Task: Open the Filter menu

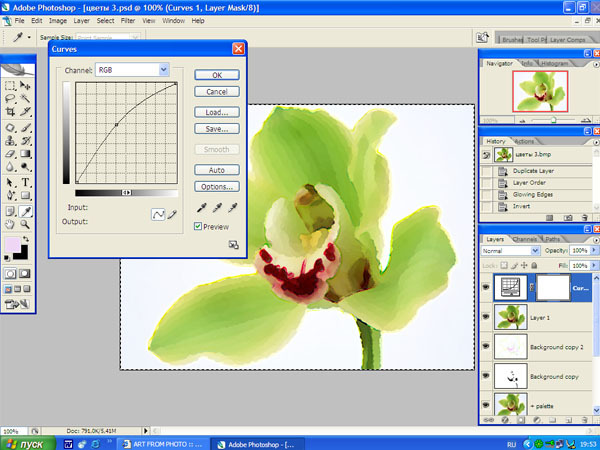Action: pyautogui.click(x=128, y=21)
